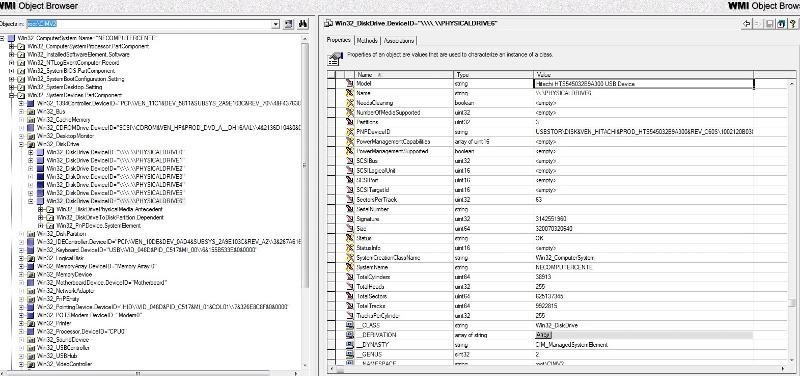Click the folder icon of Win32_Bus node

[x=31, y=112]
